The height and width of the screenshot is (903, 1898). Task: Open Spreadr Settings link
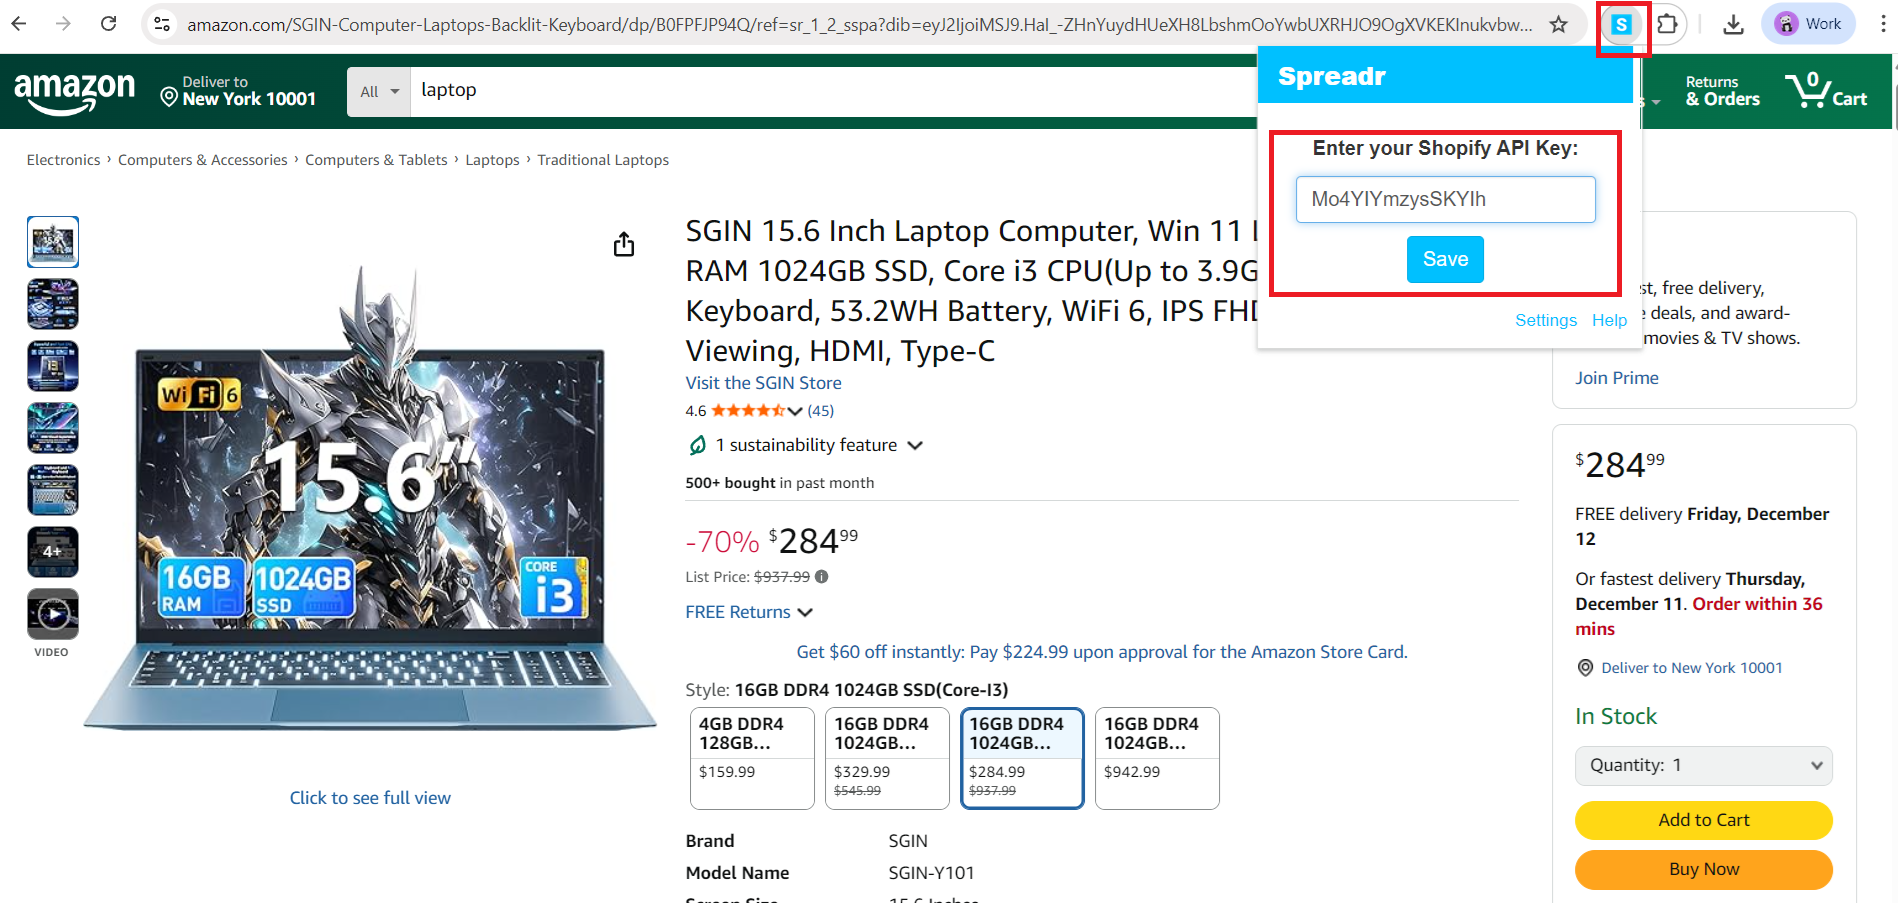click(x=1545, y=320)
